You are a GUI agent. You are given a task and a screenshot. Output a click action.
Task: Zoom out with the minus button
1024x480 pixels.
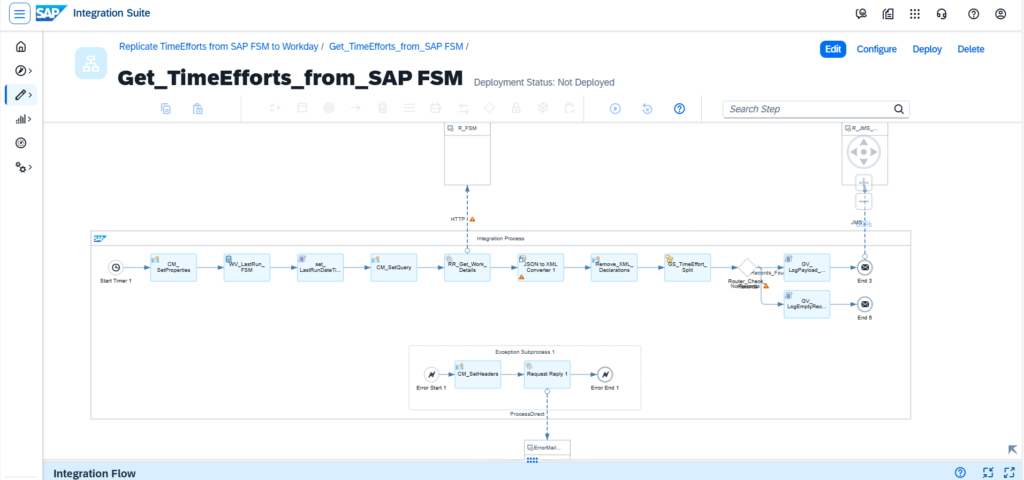click(x=863, y=201)
